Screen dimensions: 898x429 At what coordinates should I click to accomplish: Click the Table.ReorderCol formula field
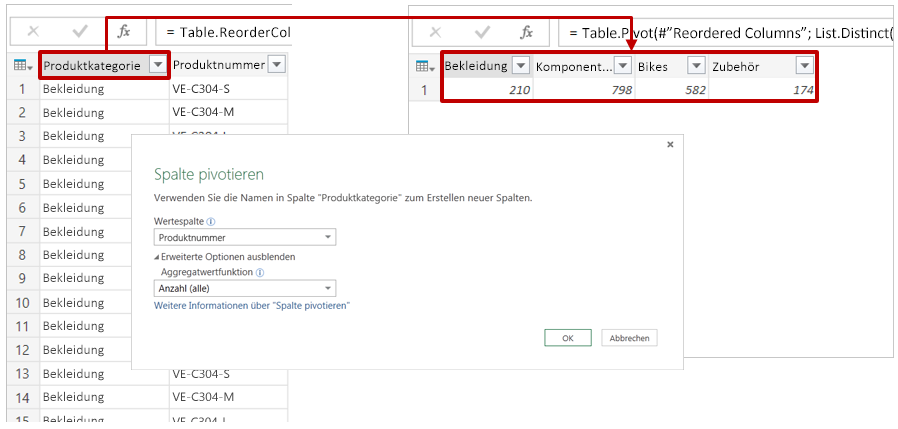(224, 32)
